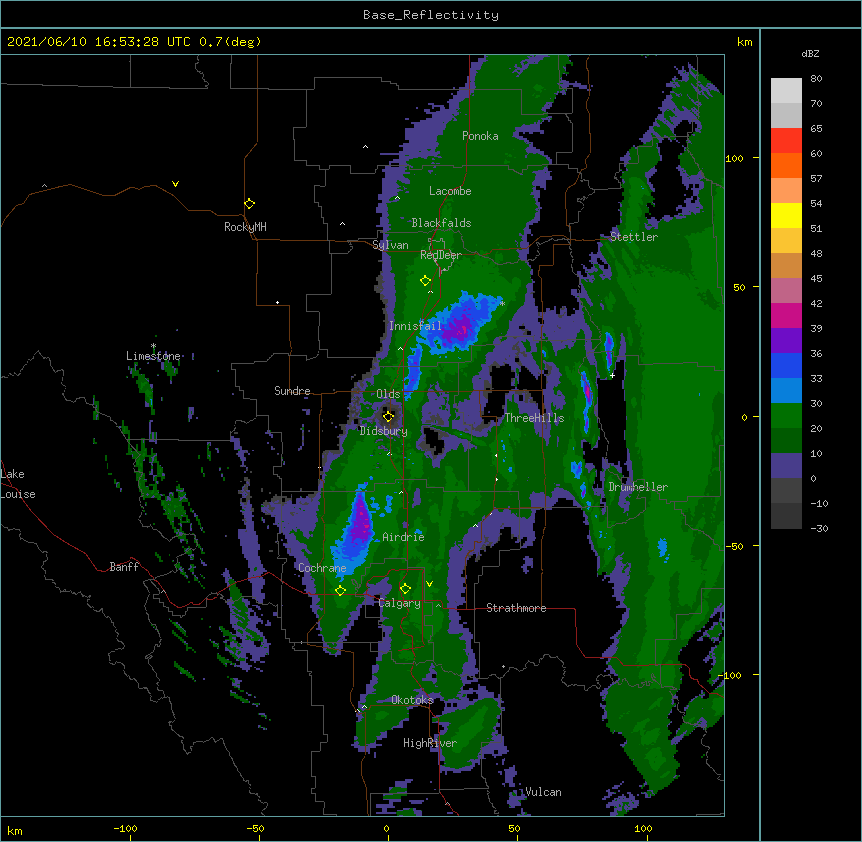This screenshot has width=862, height=842.
Task: Select the magenta swatch in the dBZ legend
Action: [786, 315]
